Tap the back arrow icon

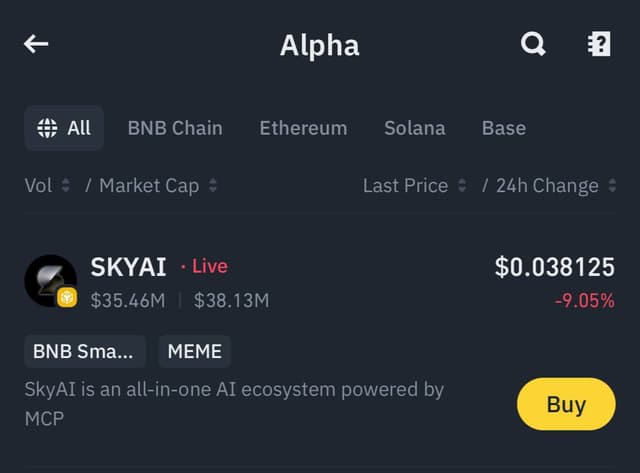(36, 44)
